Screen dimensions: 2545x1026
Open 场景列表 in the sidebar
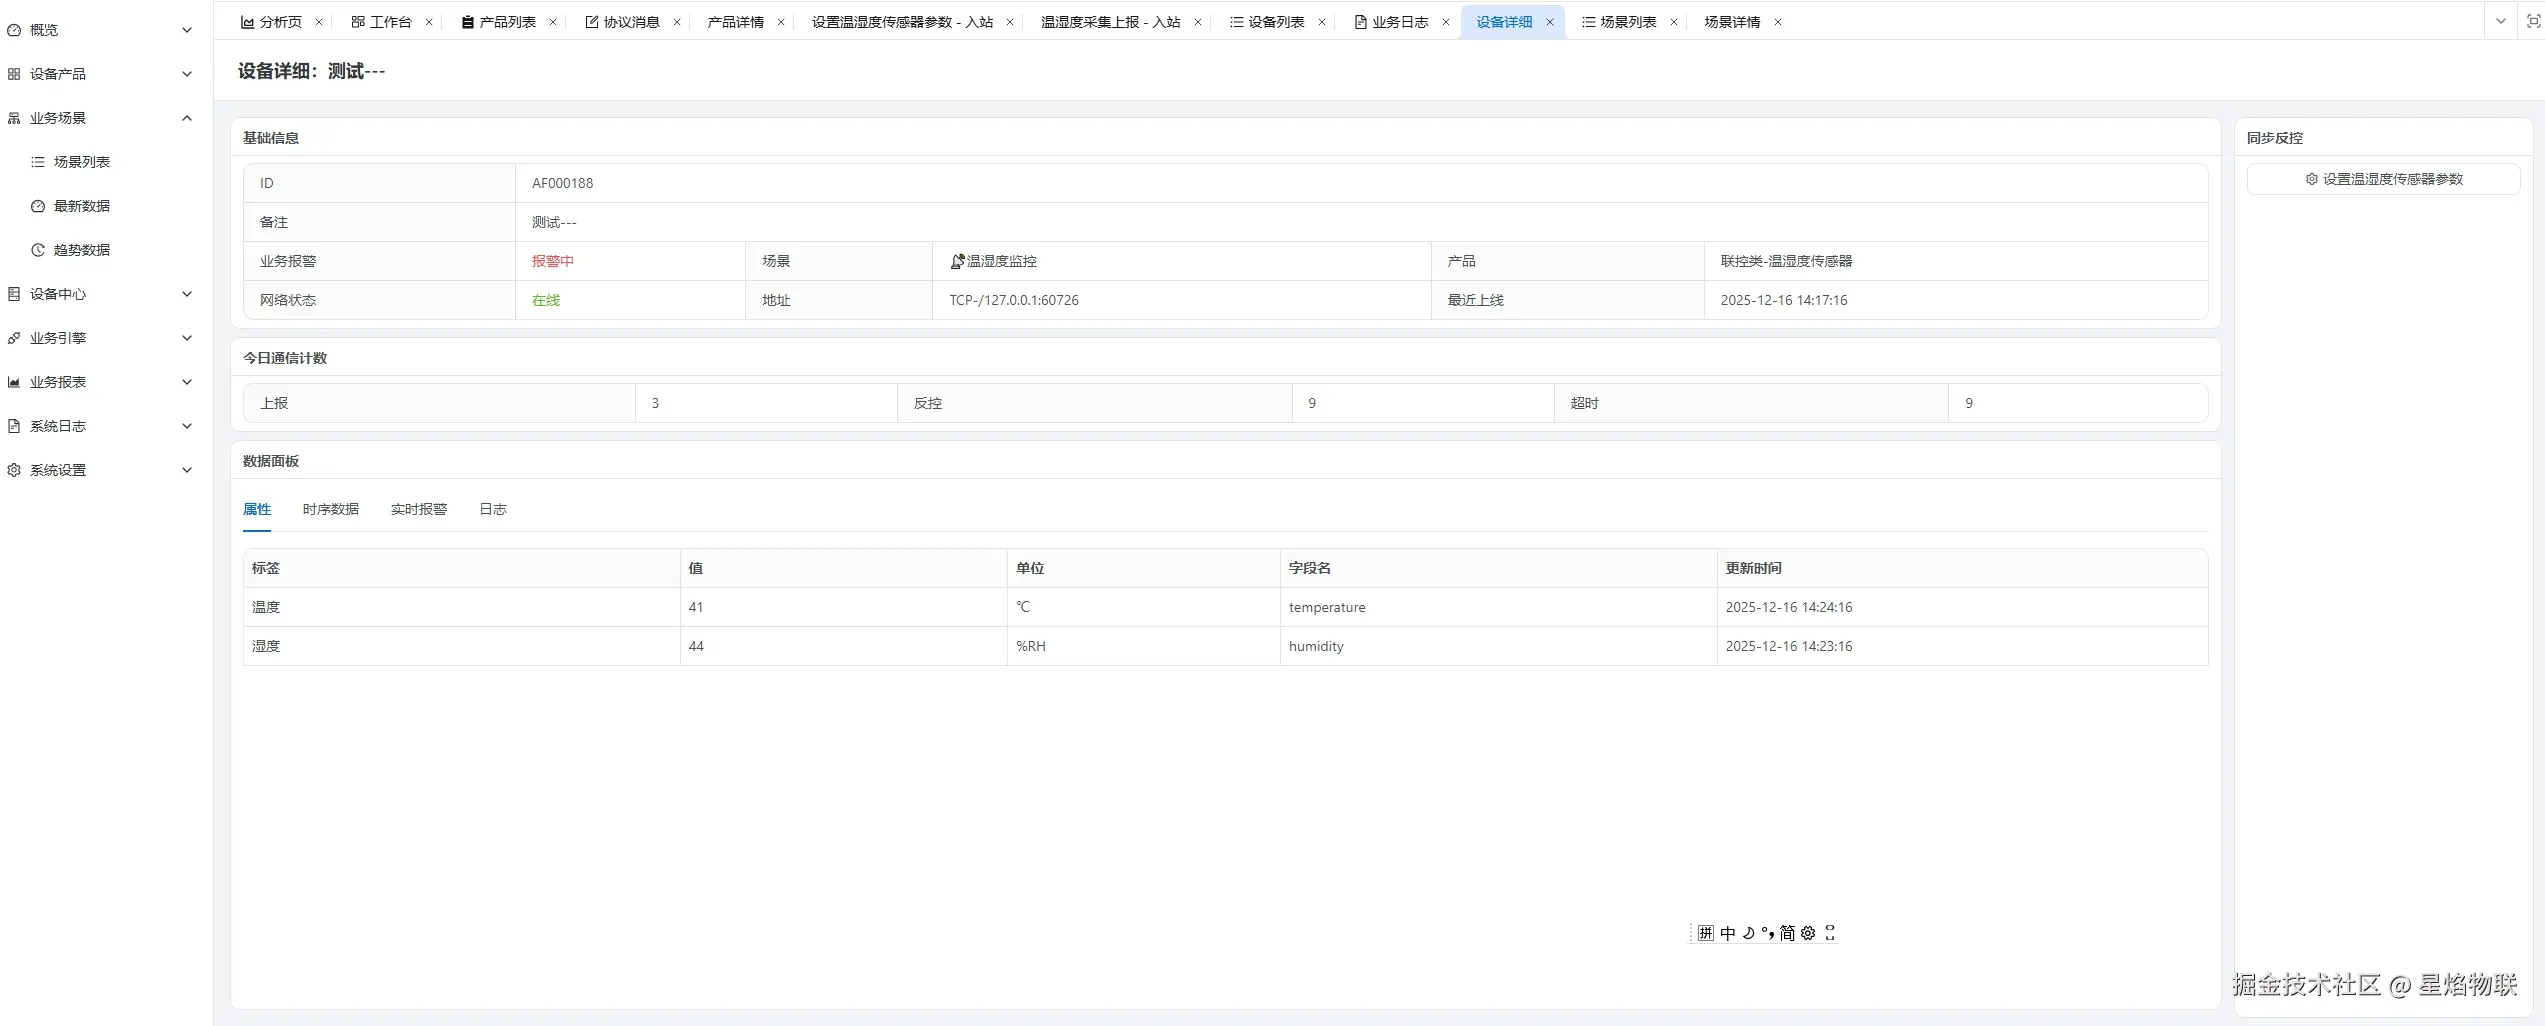click(82, 162)
